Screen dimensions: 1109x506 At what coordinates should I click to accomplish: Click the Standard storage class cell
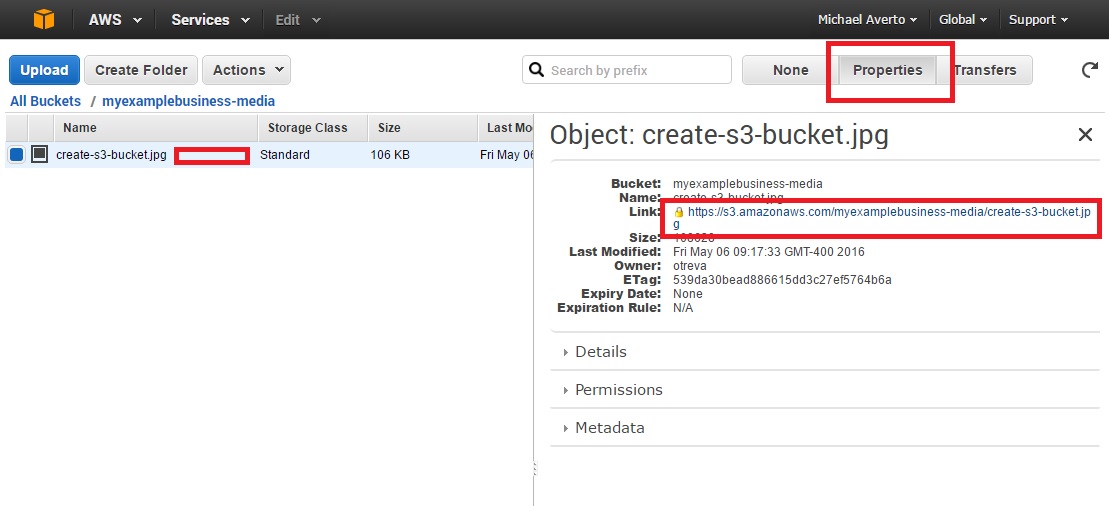click(x=284, y=155)
